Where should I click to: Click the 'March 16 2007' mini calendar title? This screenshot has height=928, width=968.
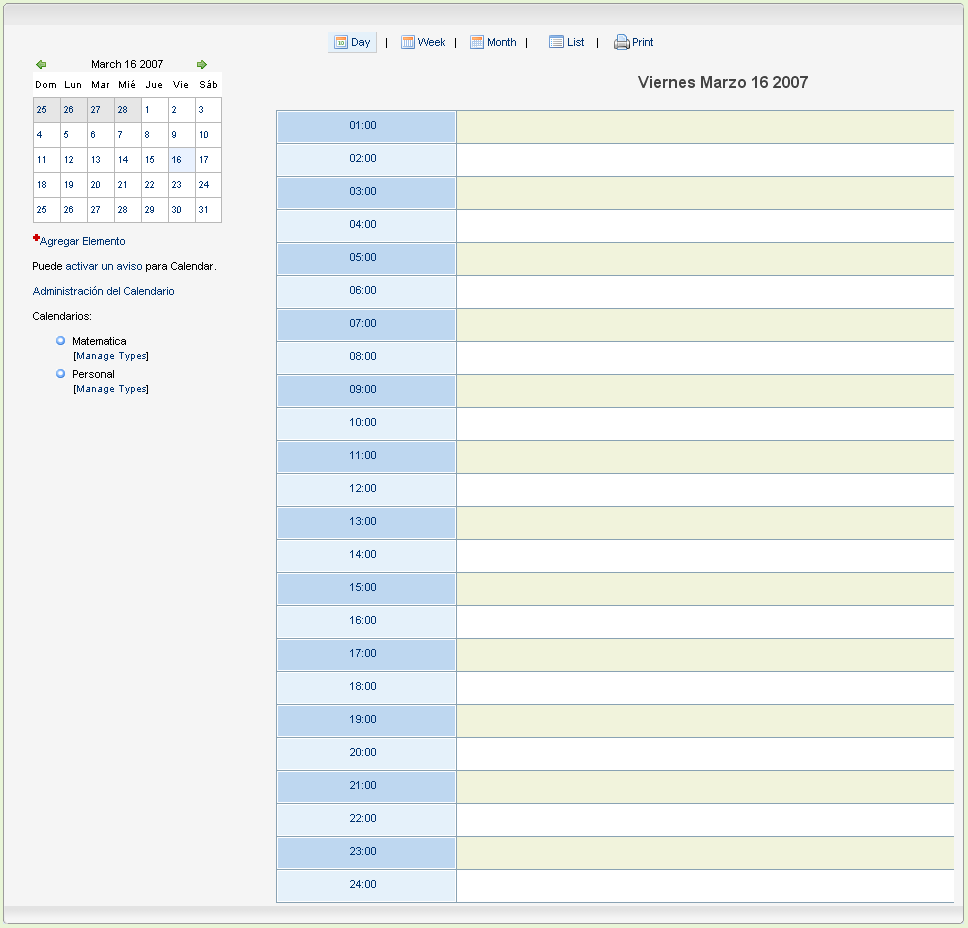click(x=127, y=64)
